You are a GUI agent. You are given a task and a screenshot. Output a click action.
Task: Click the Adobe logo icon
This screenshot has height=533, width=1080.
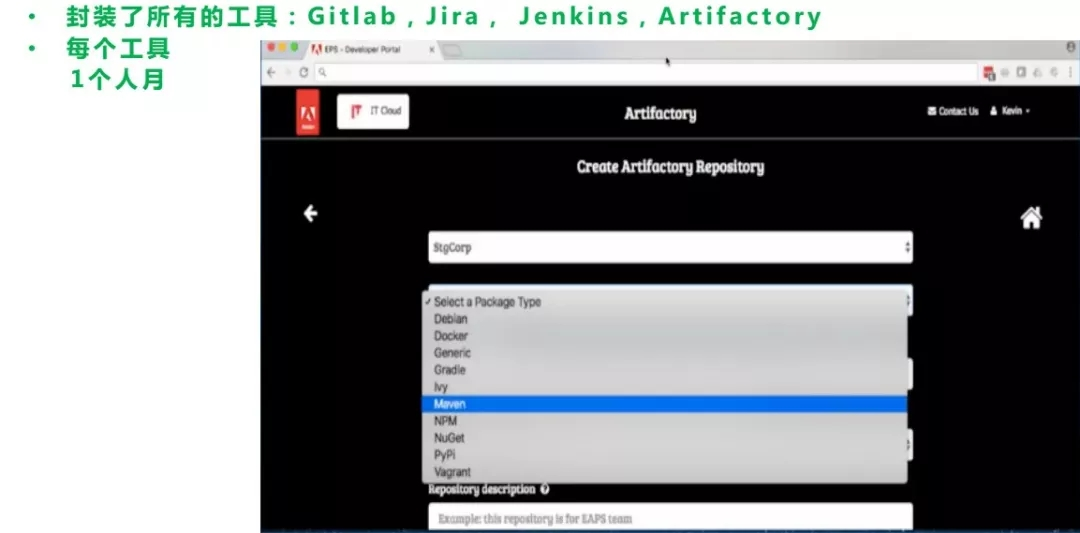point(307,112)
